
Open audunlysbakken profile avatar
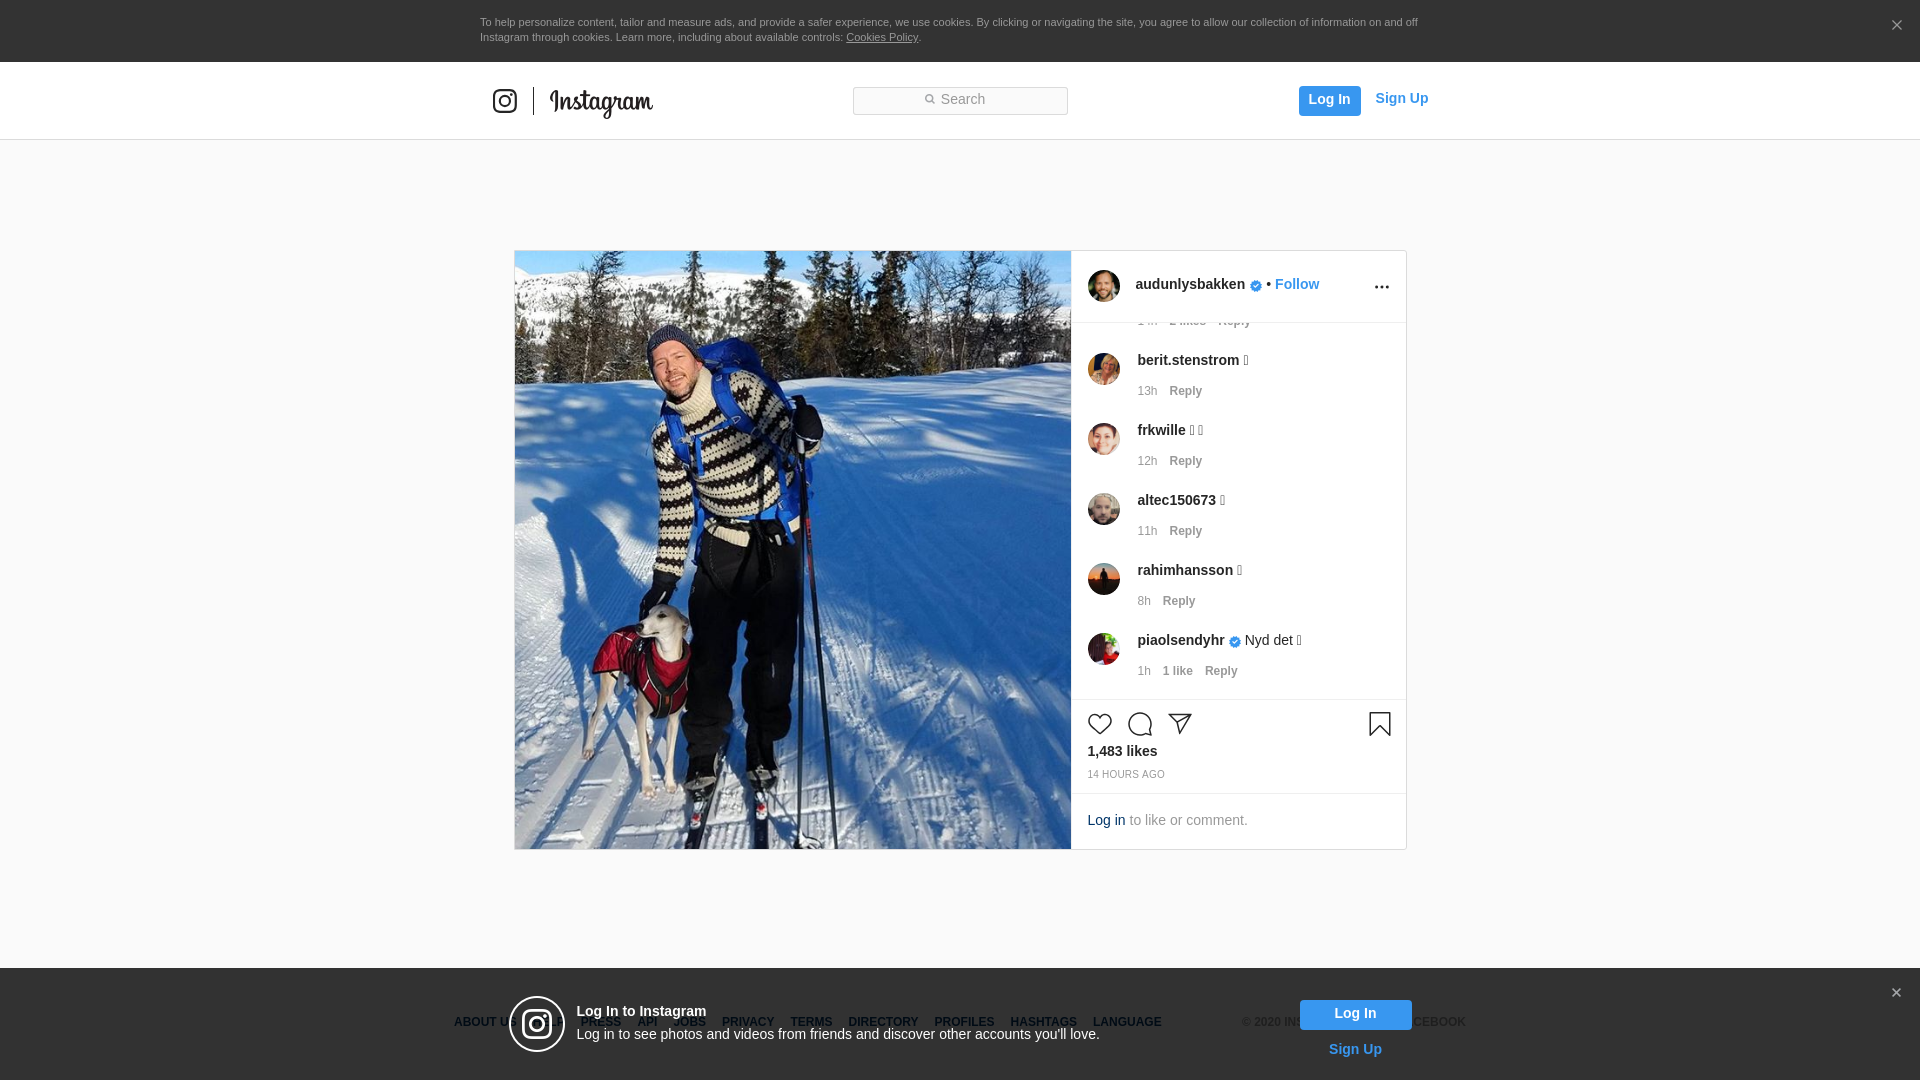1103,286
